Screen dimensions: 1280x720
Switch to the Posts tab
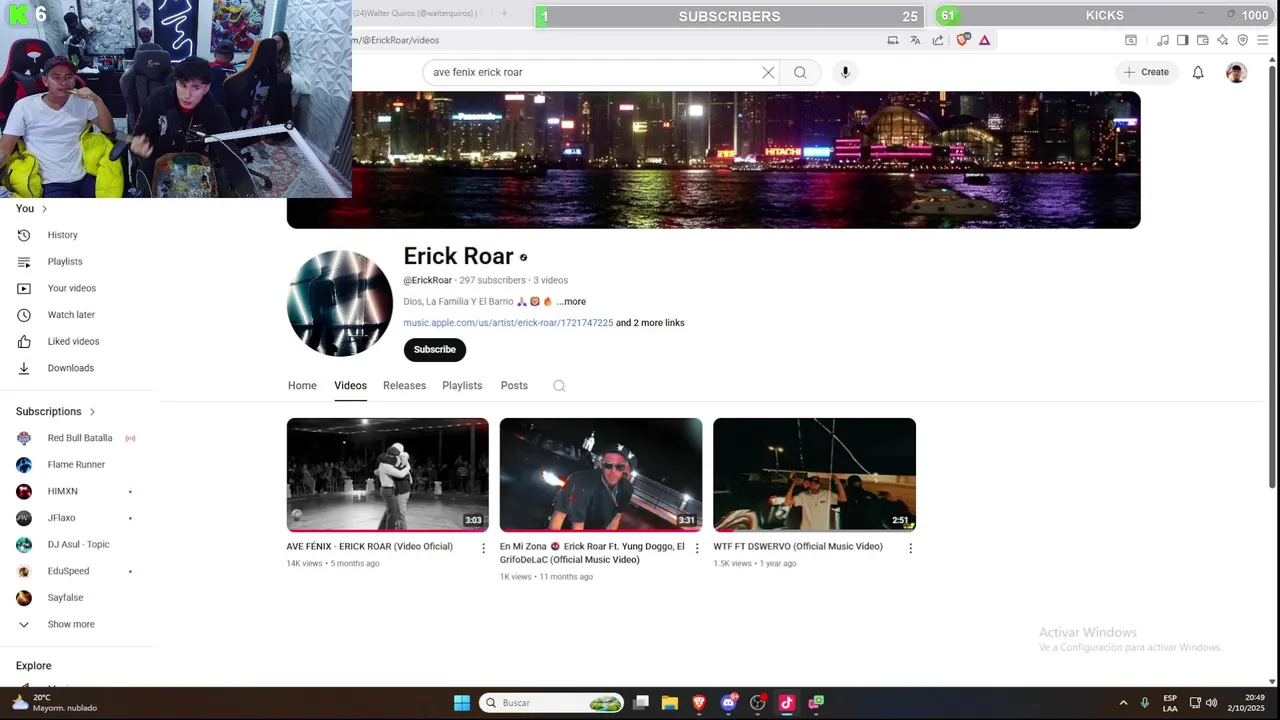point(514,386)
